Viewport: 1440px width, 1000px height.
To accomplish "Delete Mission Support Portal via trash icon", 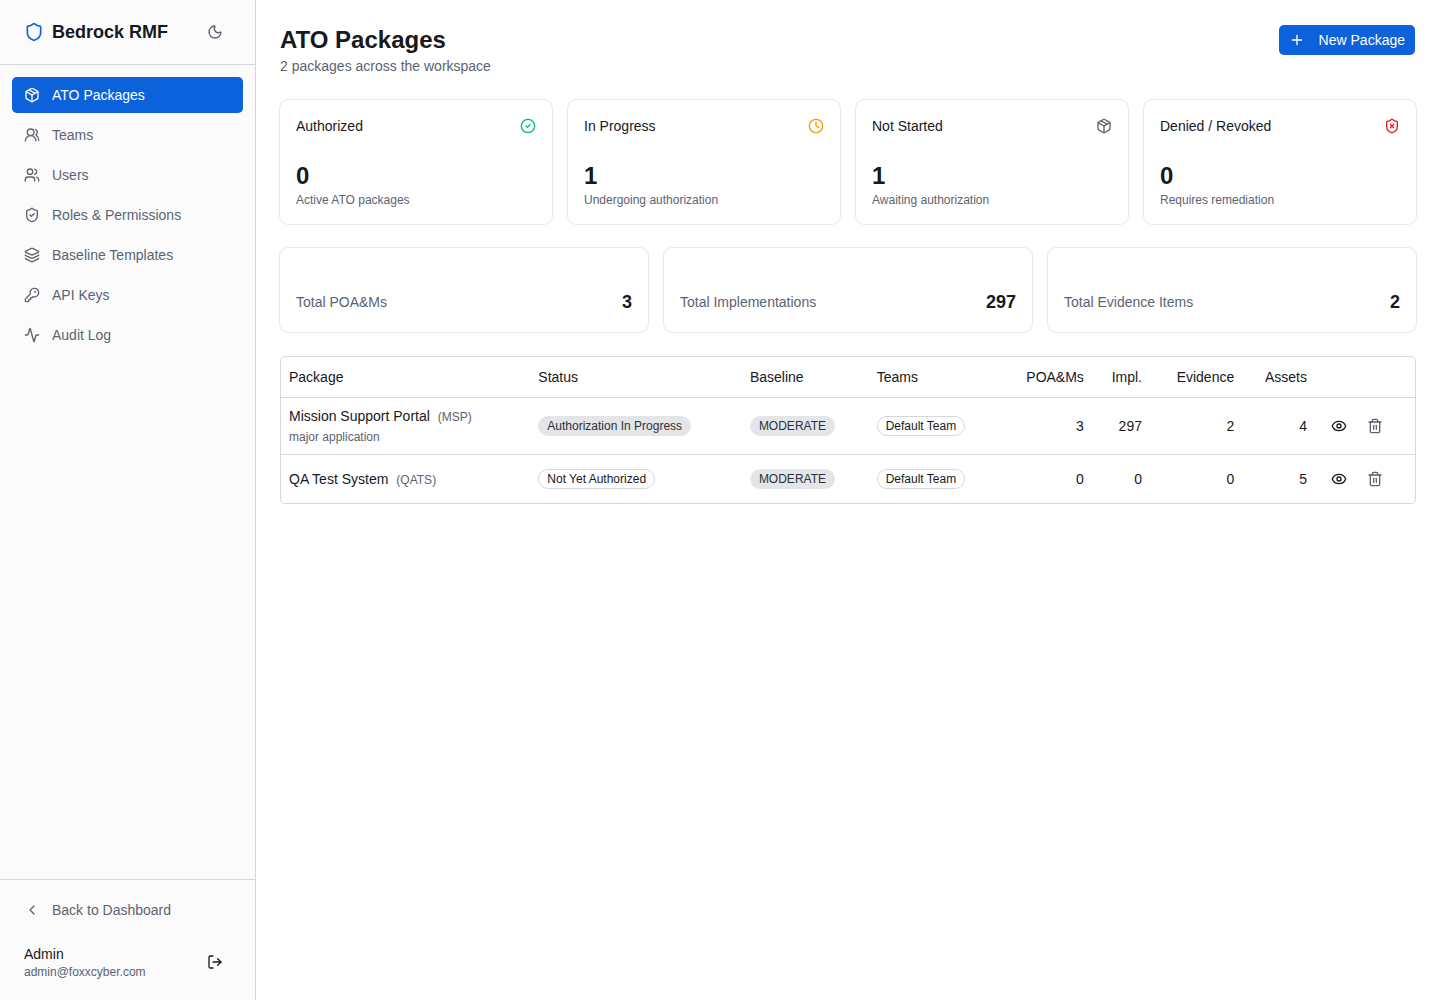I will [x=1375, y=426].
